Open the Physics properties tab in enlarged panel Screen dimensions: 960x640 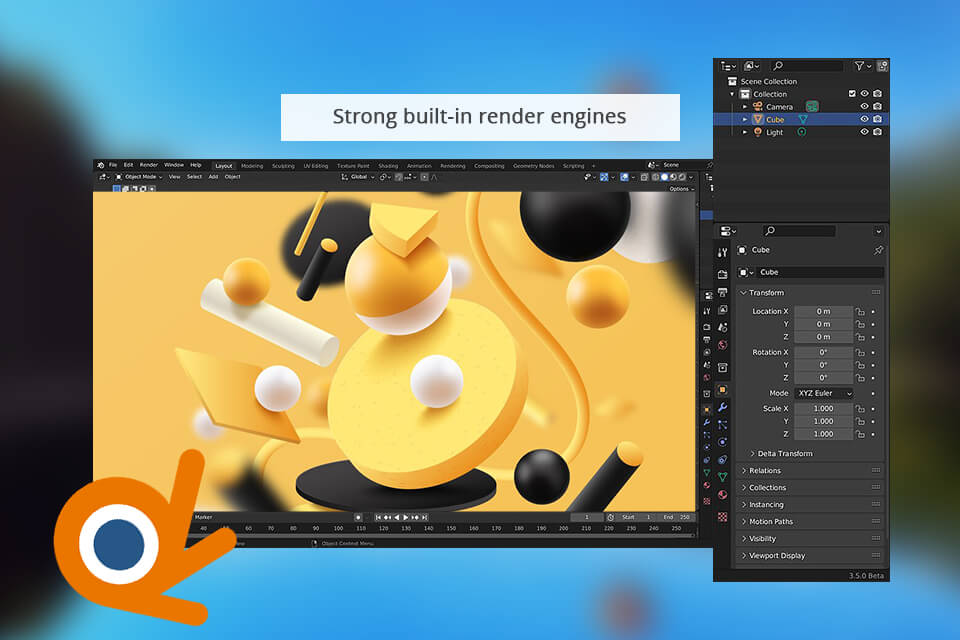[722, 442]
